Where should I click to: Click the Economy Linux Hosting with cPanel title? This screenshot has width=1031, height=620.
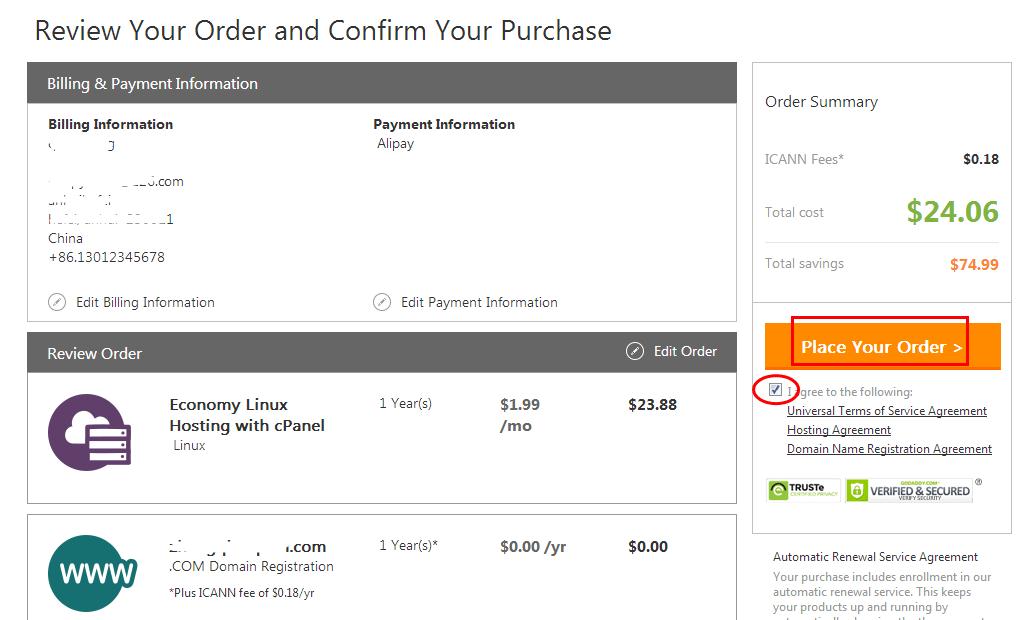point(246,415)
